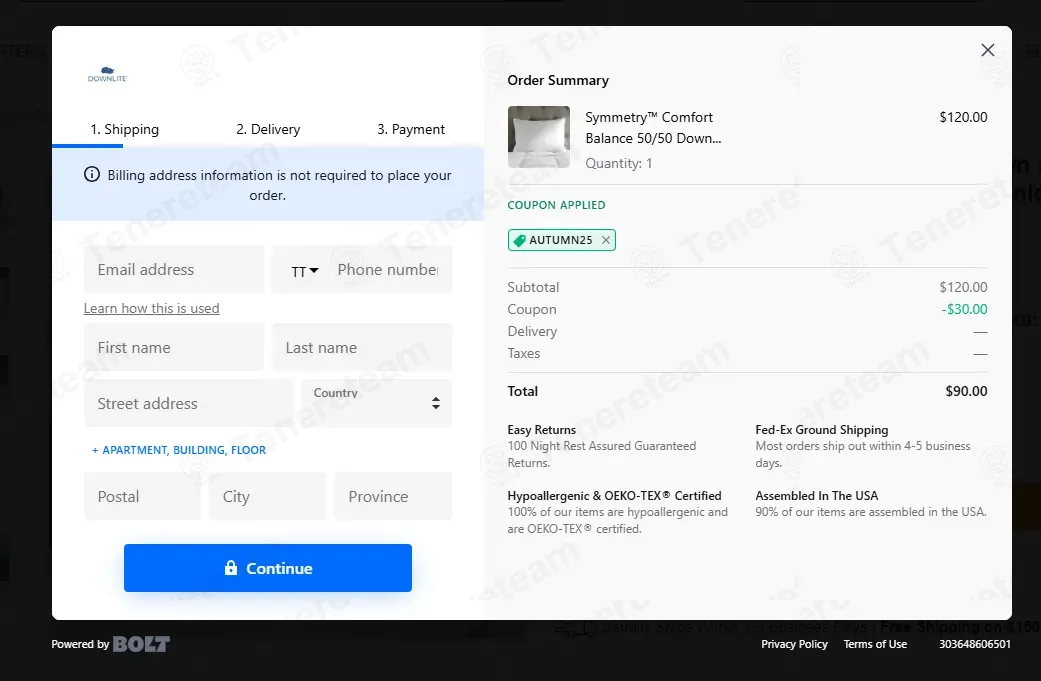Click the 'COUPON APPLIED' label
This screenshot has height=681, width=1041.
point(556,205)
